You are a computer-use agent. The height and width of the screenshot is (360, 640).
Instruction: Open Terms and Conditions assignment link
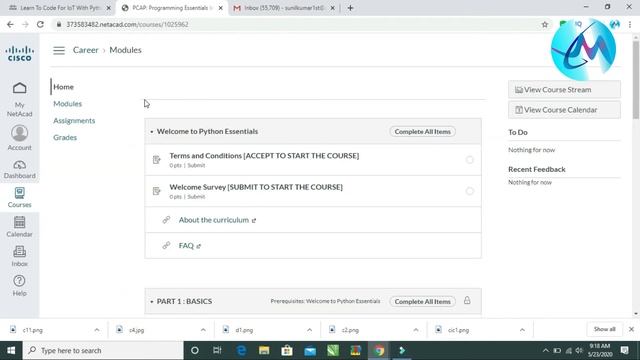click(264, 156)
